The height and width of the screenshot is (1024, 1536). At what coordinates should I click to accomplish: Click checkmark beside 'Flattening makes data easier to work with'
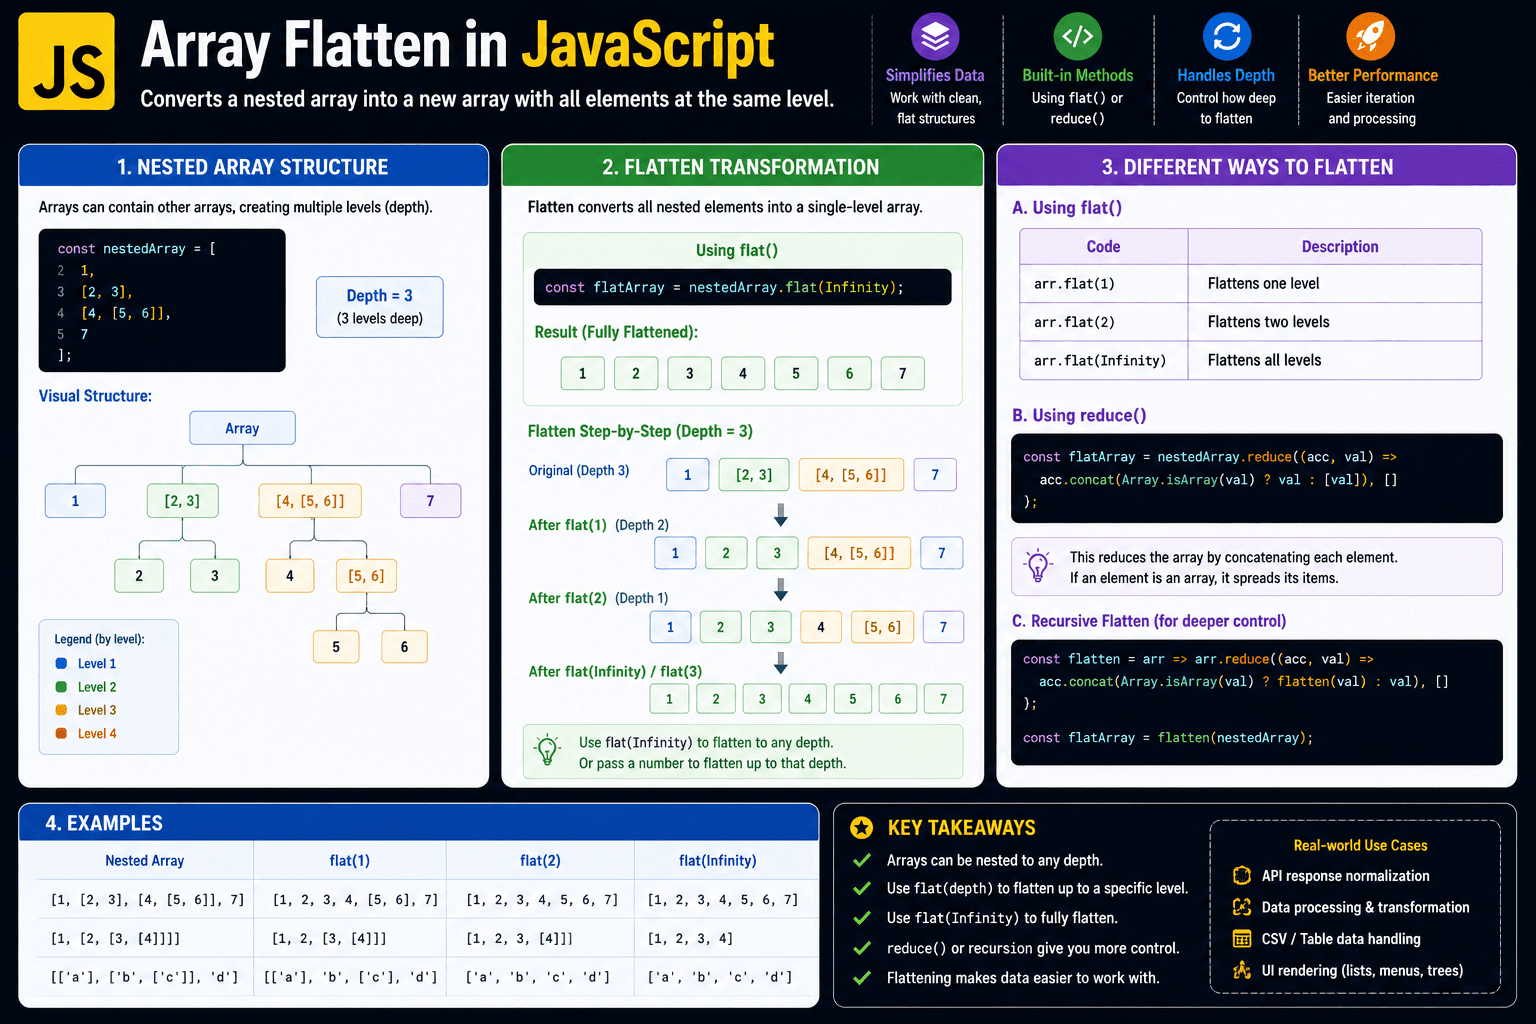[x=861, y=978]
